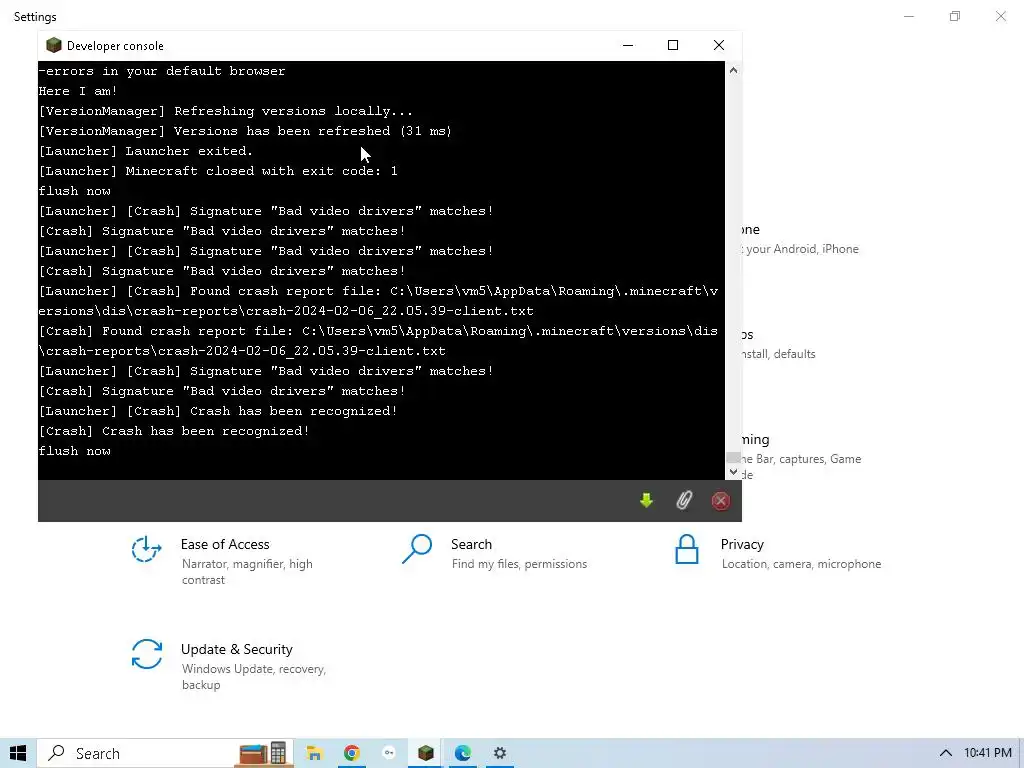Click 'Narrator, magnifier, high contrast' description text

247,571
